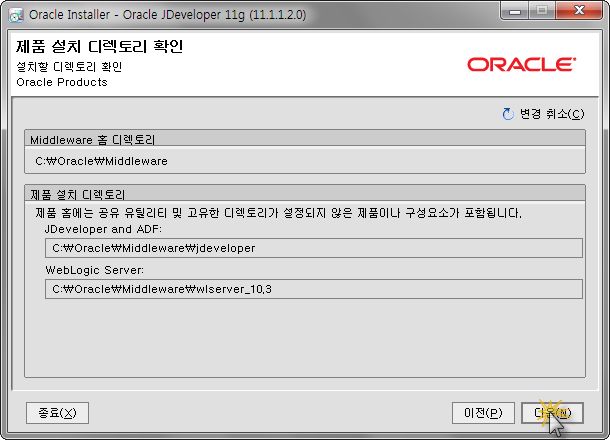Click the WebLogic Server: label
This screenshot has width=610, height=440.
(95, 270)
